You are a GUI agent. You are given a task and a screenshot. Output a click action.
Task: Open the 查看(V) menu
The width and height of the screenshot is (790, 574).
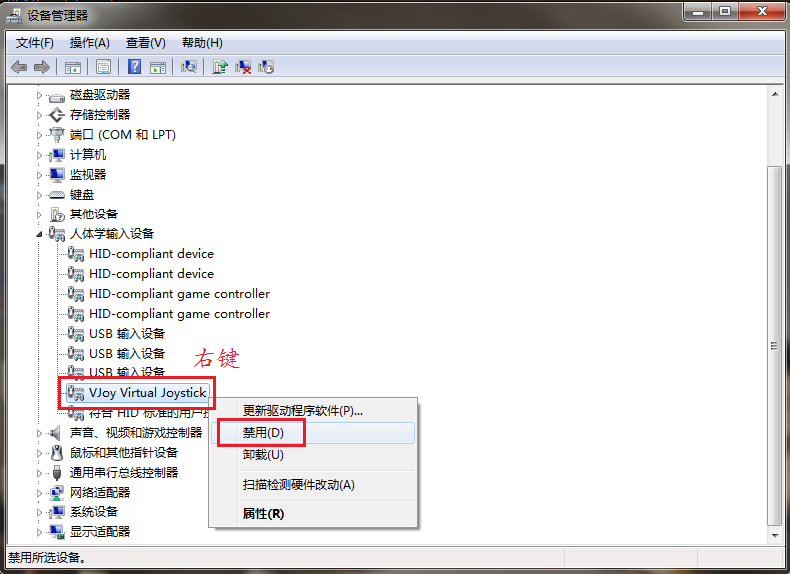click(x=145, y=43)
